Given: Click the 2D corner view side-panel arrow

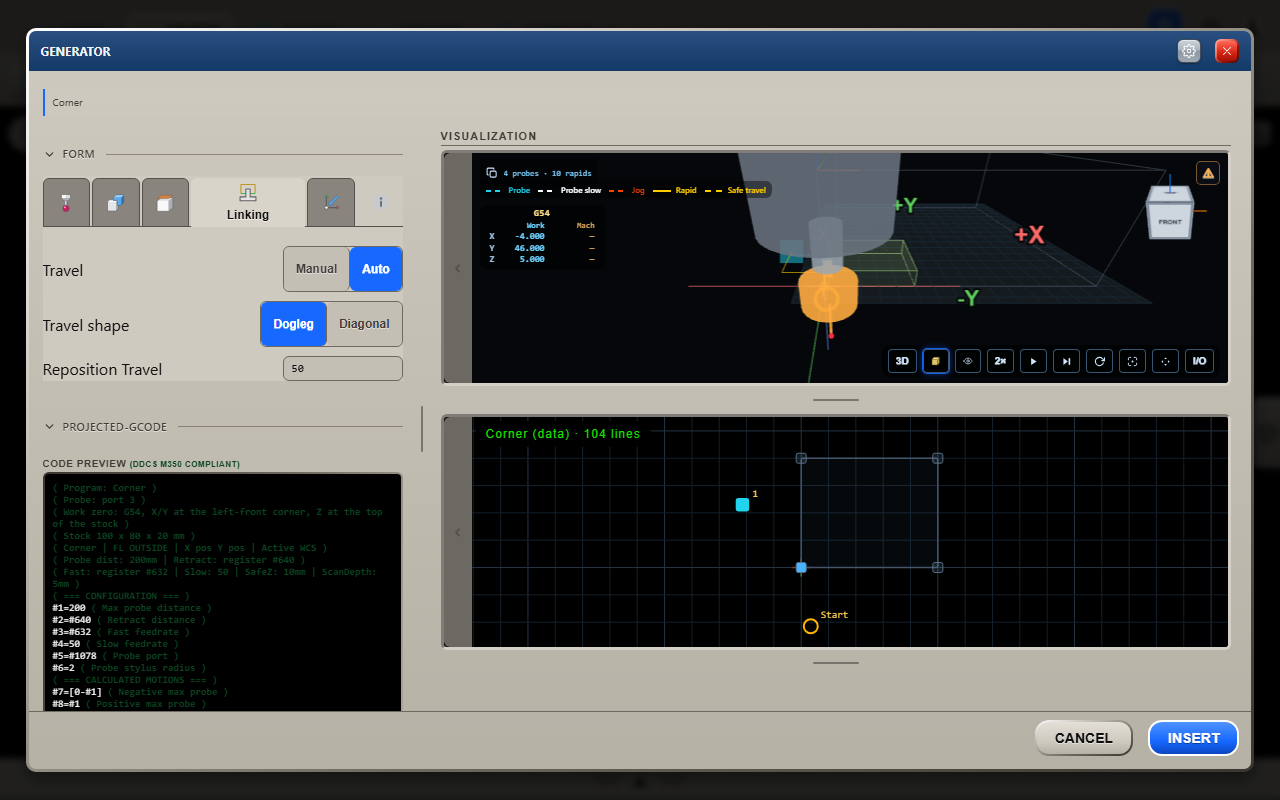Looking at the screenshot, I should [x=458, y=532].
